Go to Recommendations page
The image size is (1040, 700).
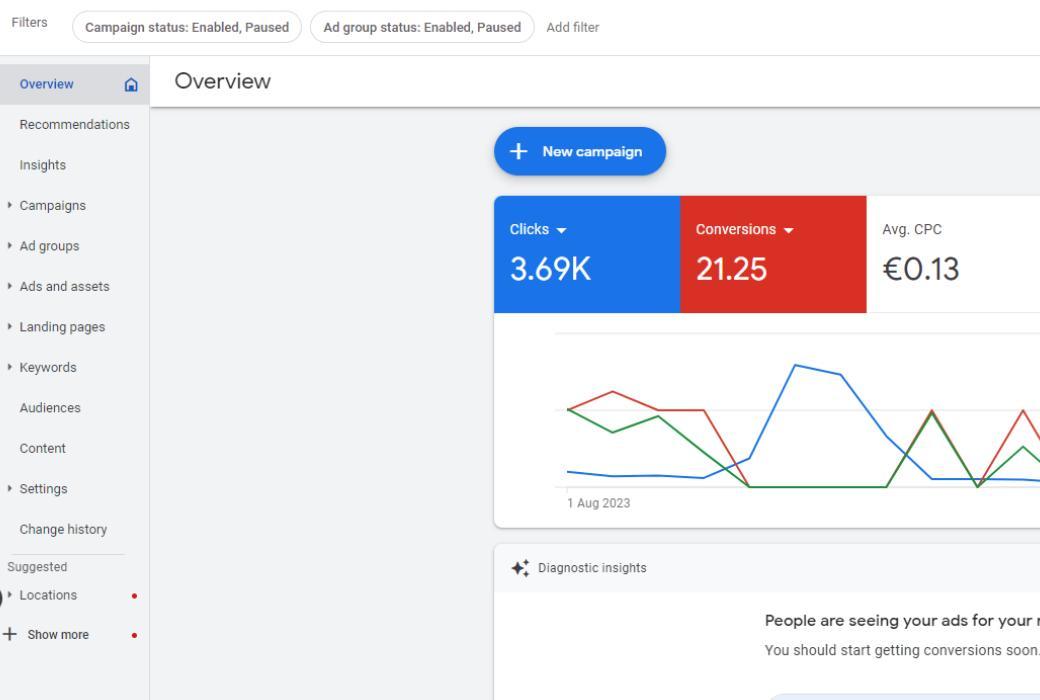(74, 125)
